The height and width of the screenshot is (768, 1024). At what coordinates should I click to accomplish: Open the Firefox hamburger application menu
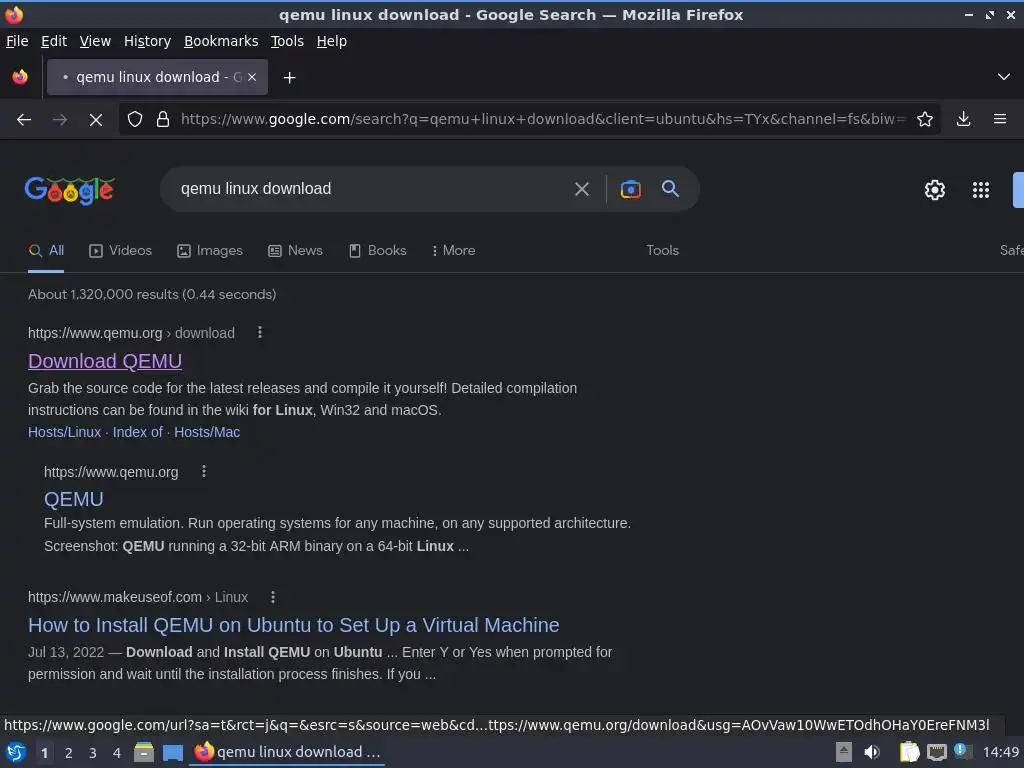(x=1000, y=119)
